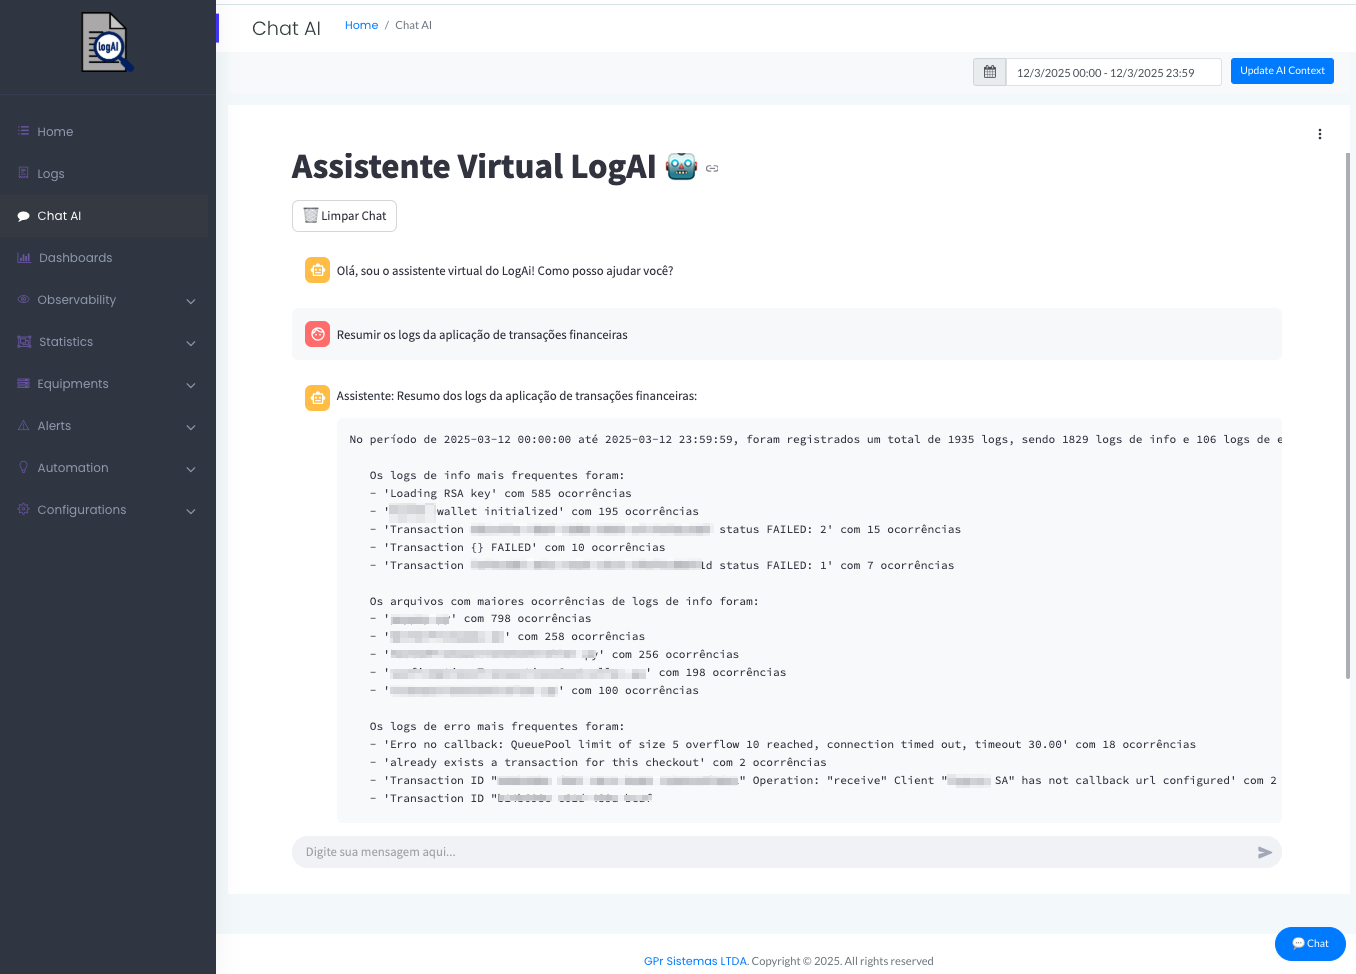Follow the Home breadcrumb link
Viewport: 1356px width, 974px height.
[361, 25]
